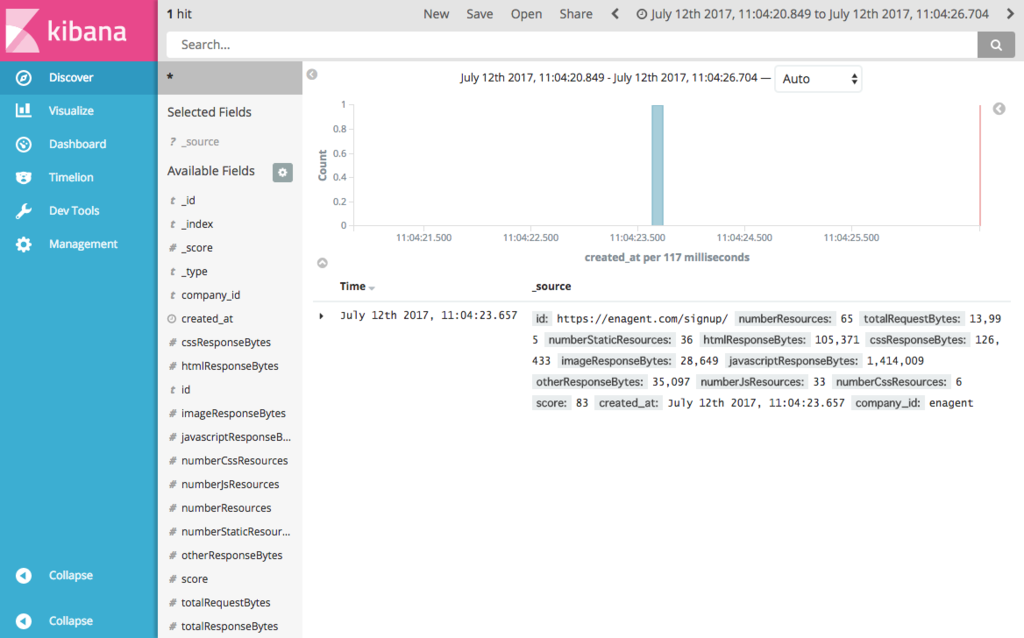The height and width of the screenshot is (638, 1024).
Task: Click bottom Collapse arrow icon
Action: (24, 621)
